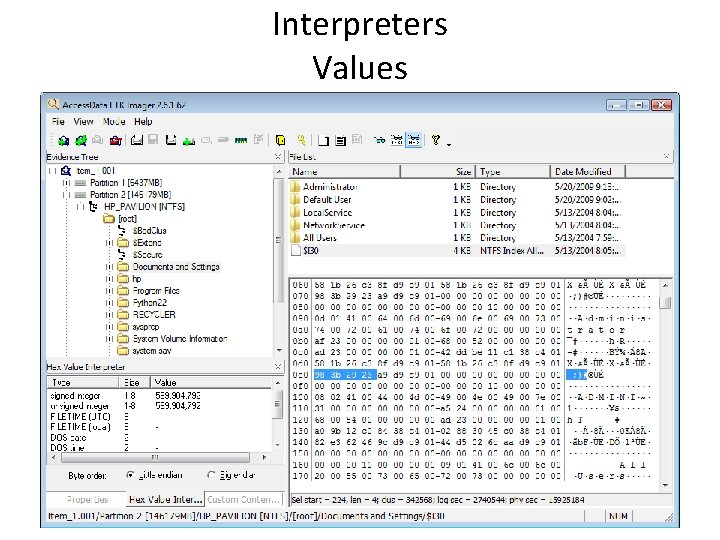Sort file list by Size column
This screenshot has width=720, height=540.
[x=438, y=172]
